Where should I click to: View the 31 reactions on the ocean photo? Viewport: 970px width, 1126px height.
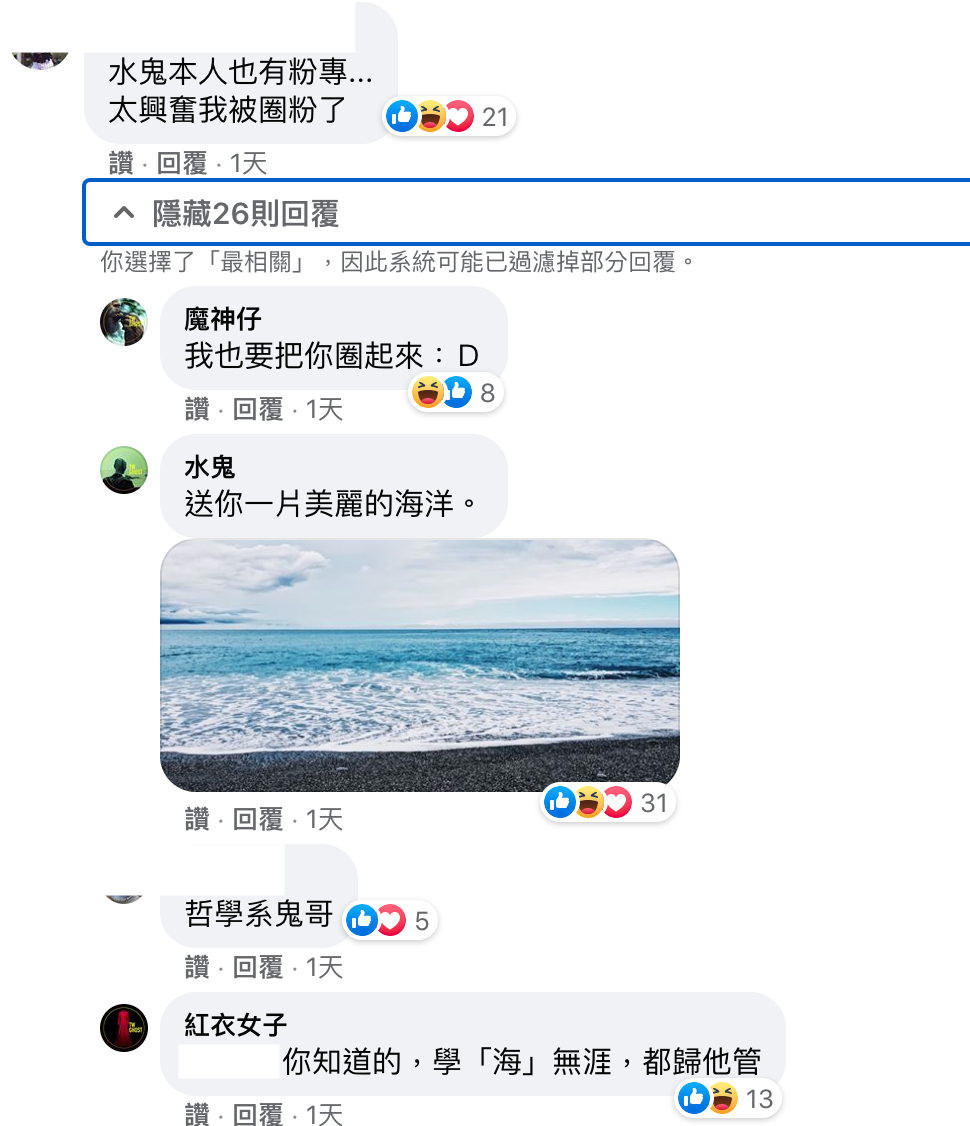[x=607, y=802]
